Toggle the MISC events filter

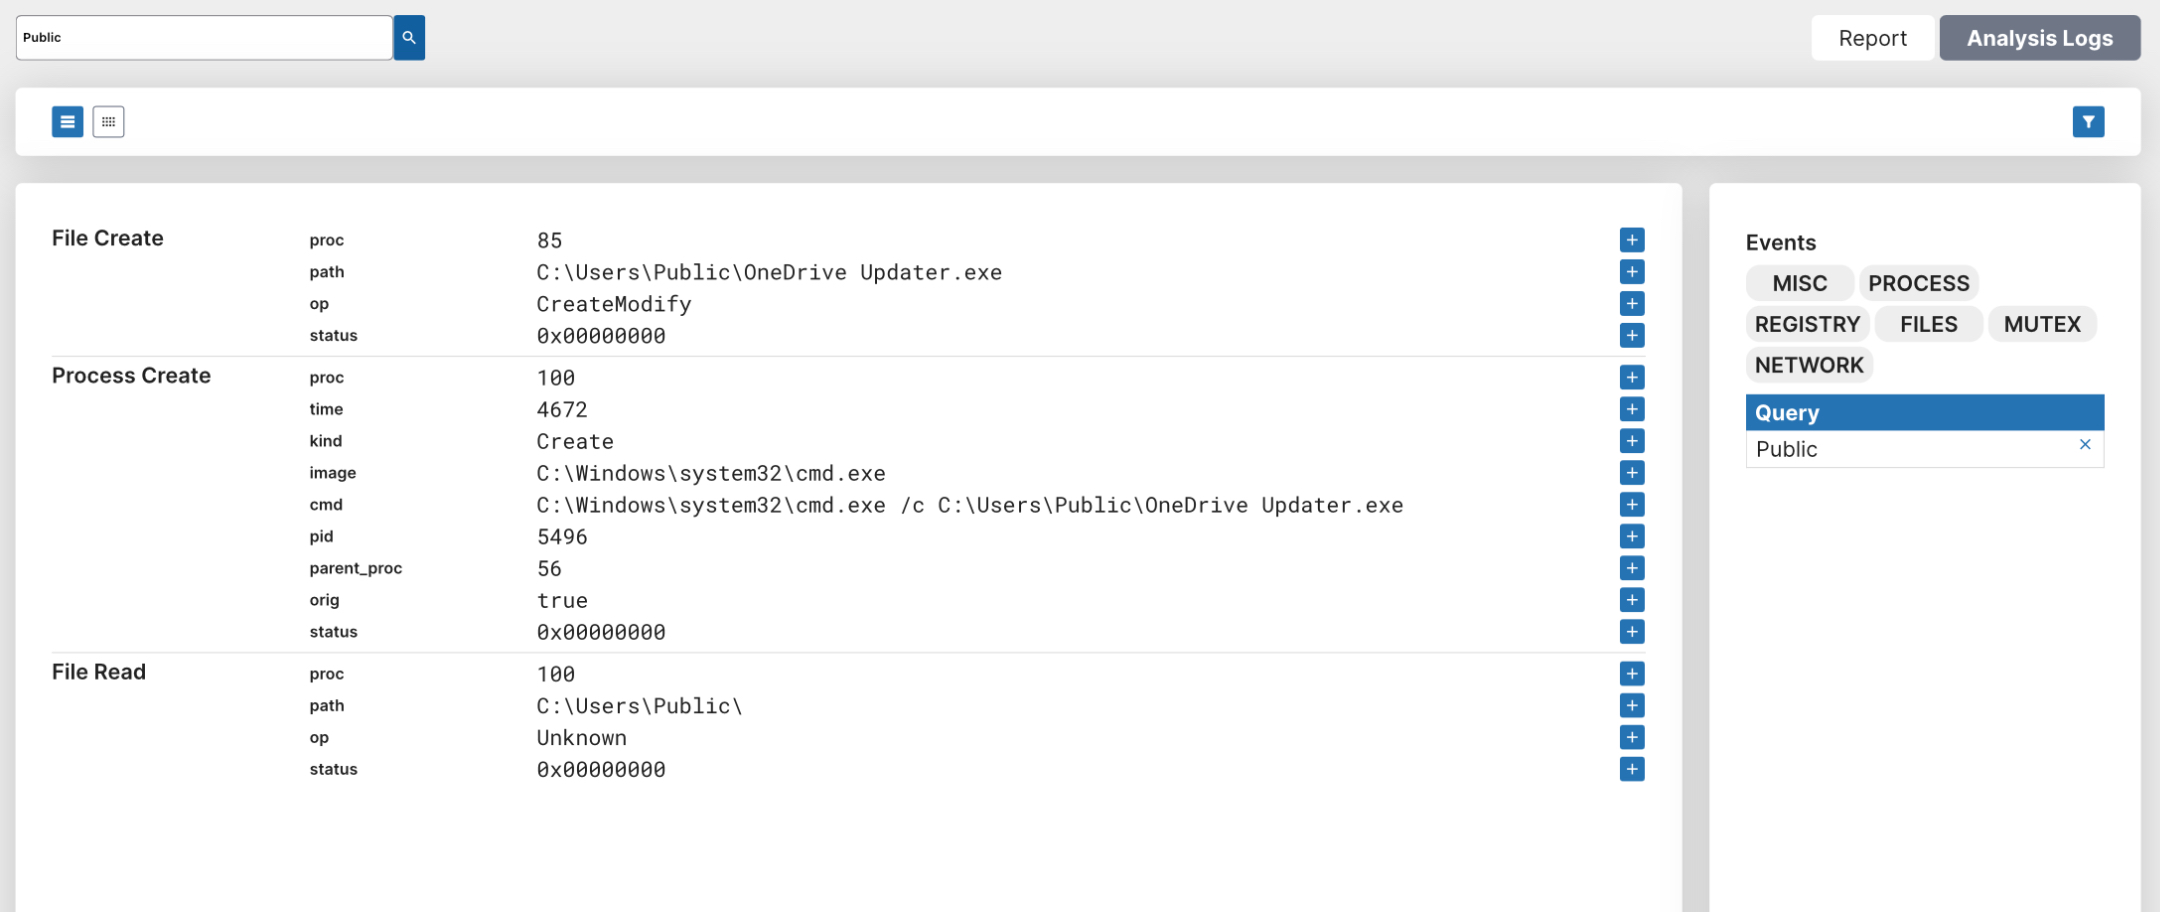click(x=1799, y=283)
